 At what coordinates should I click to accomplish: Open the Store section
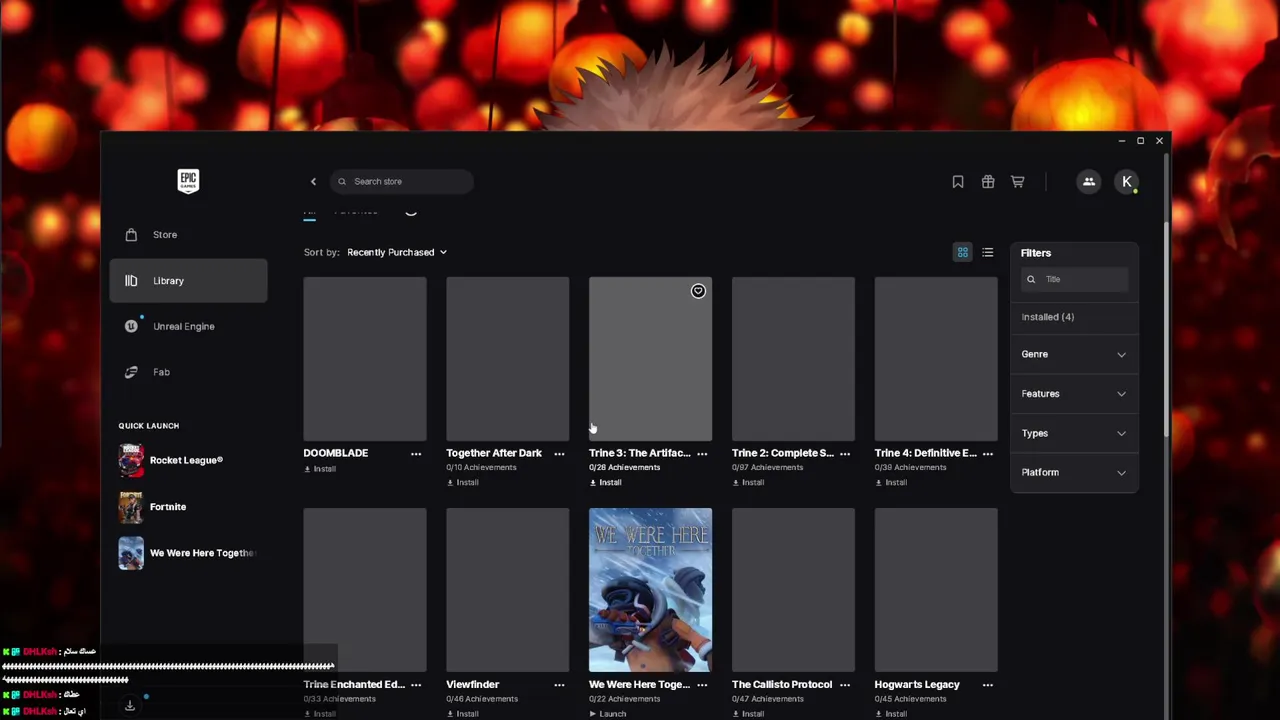[x=188, y=235]
